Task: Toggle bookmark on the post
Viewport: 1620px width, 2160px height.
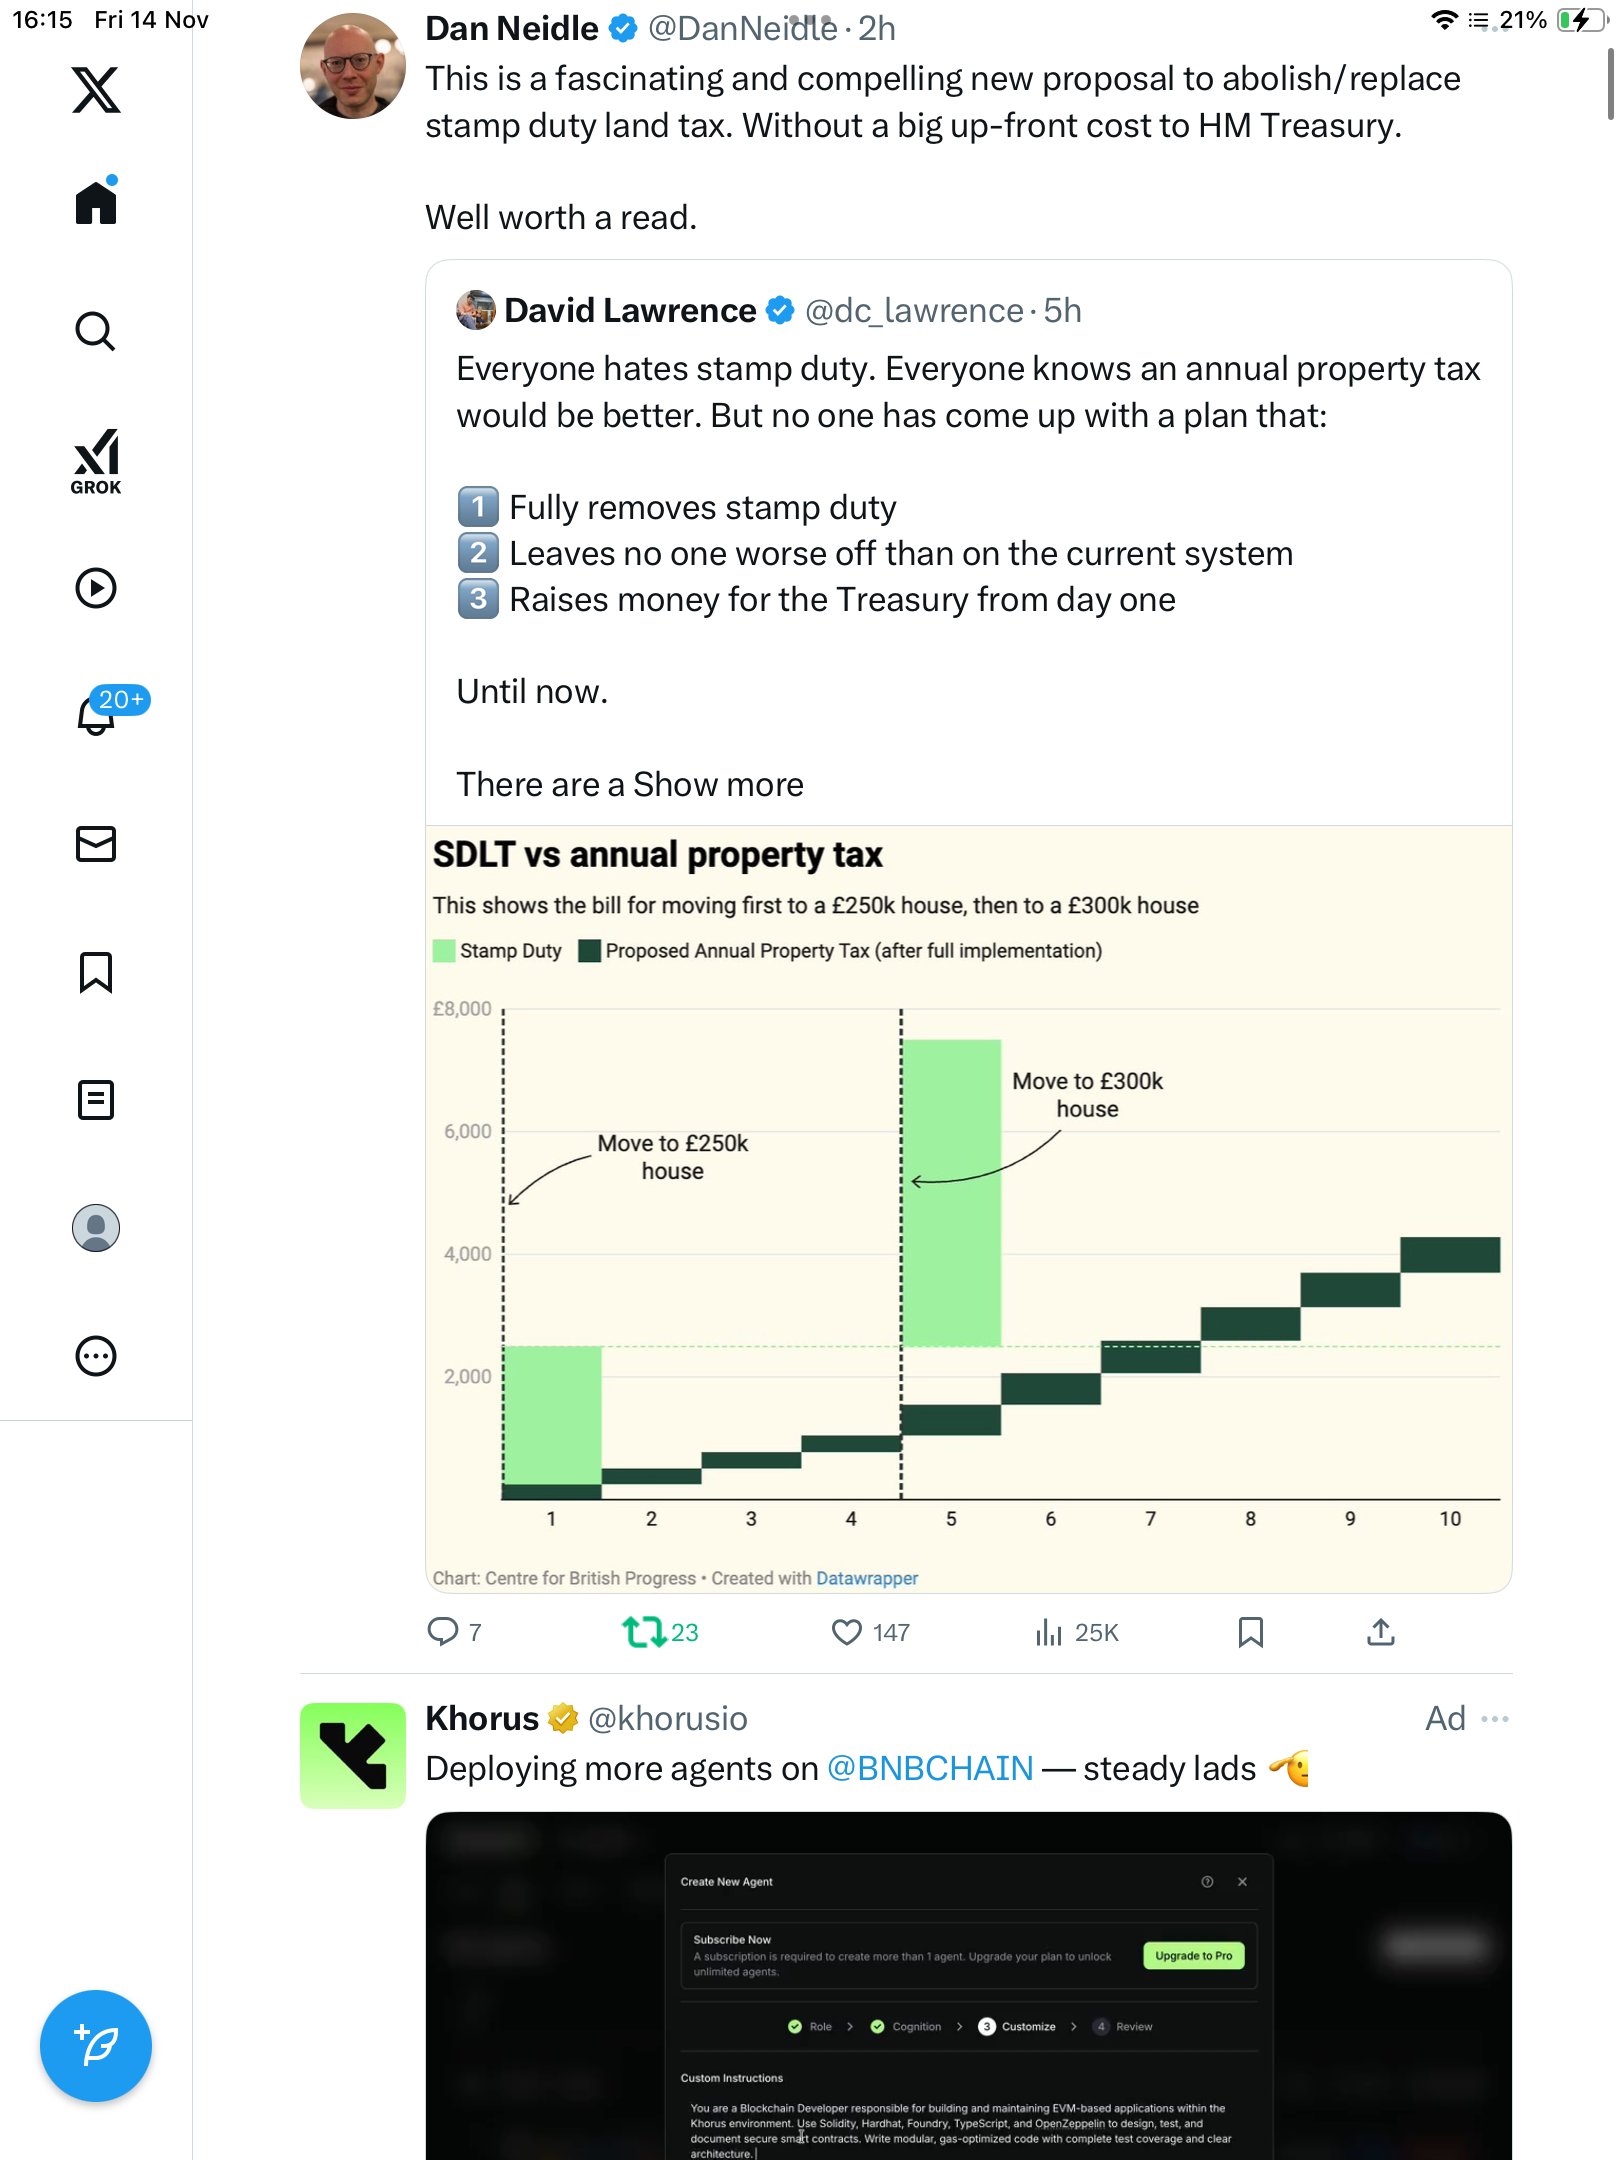Action: [1250, 1632]
